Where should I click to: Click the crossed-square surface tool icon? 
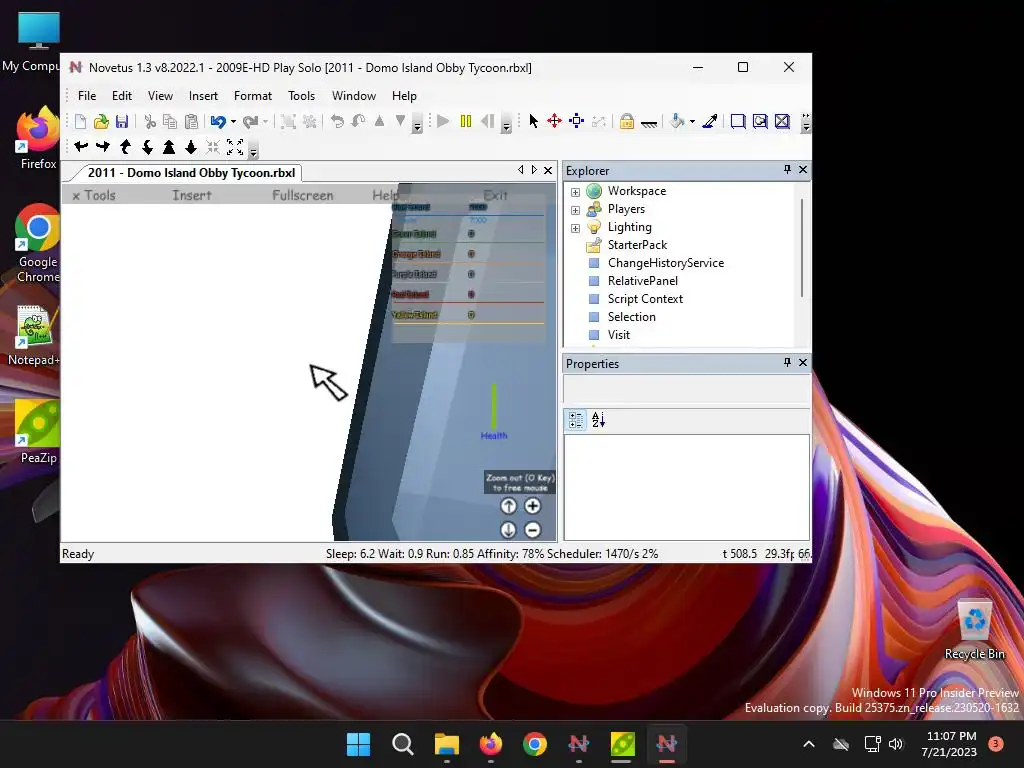click(x=782, y=121)
